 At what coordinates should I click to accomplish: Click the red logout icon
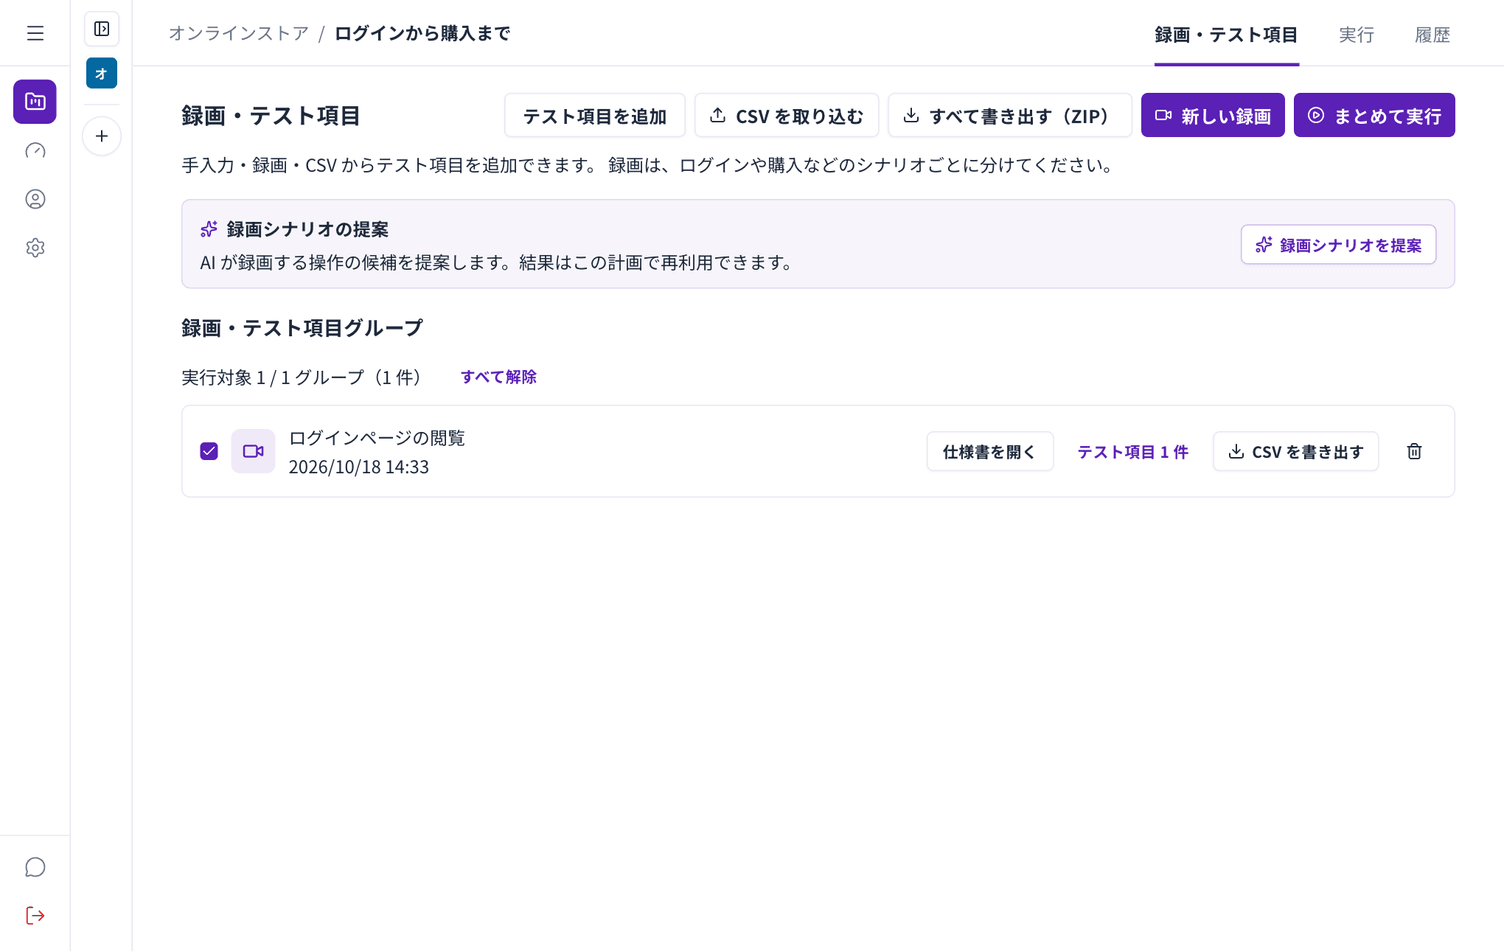pyautogui.click(x=35, y=916)
